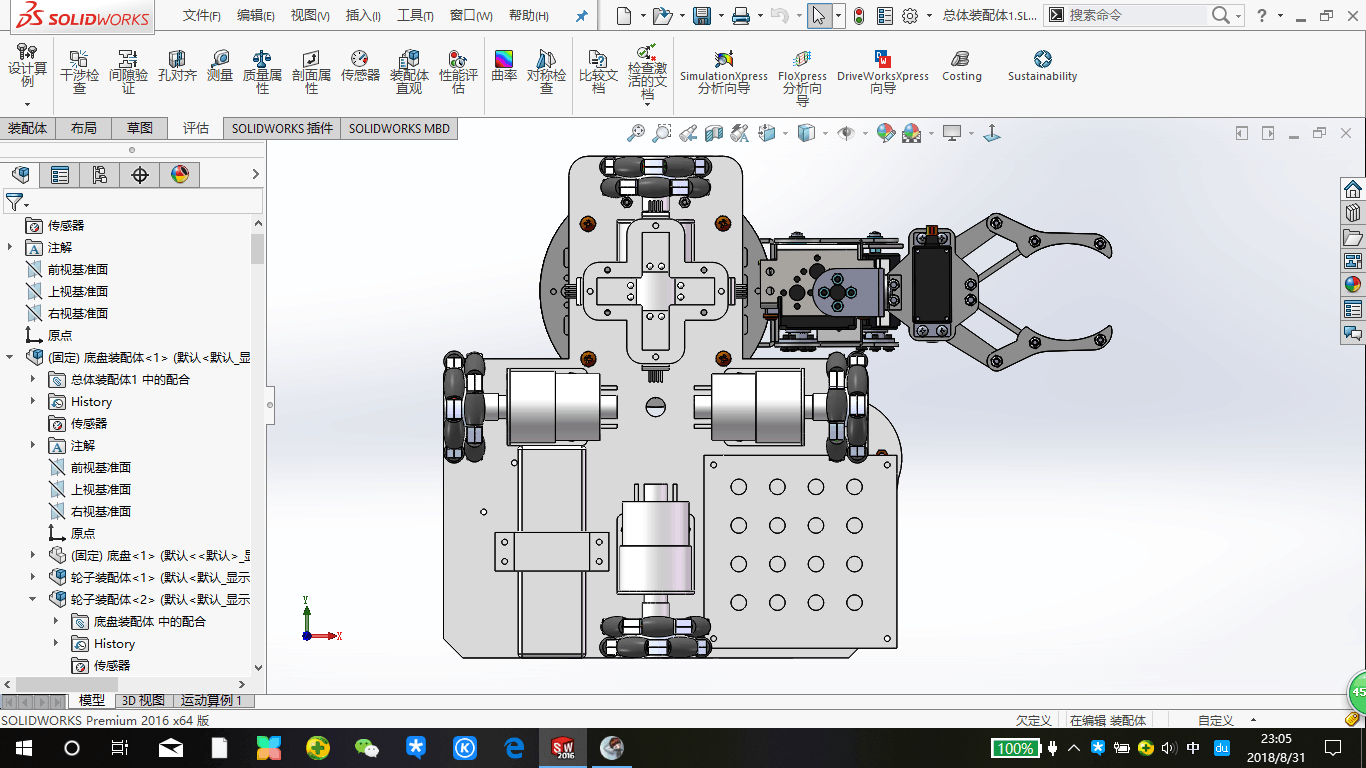
Task: Open the Appearances task pane tab
Action: click(1353, 285)
